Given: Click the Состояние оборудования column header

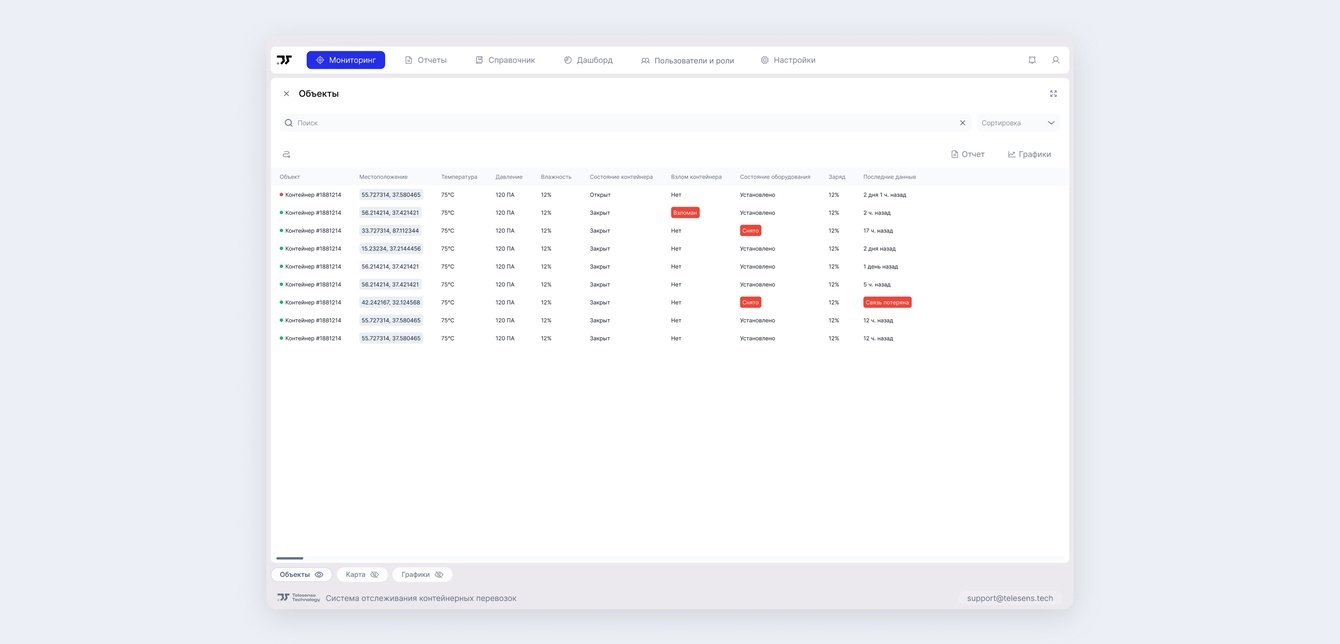Looking at the screenshot, I should click(775, 177).
